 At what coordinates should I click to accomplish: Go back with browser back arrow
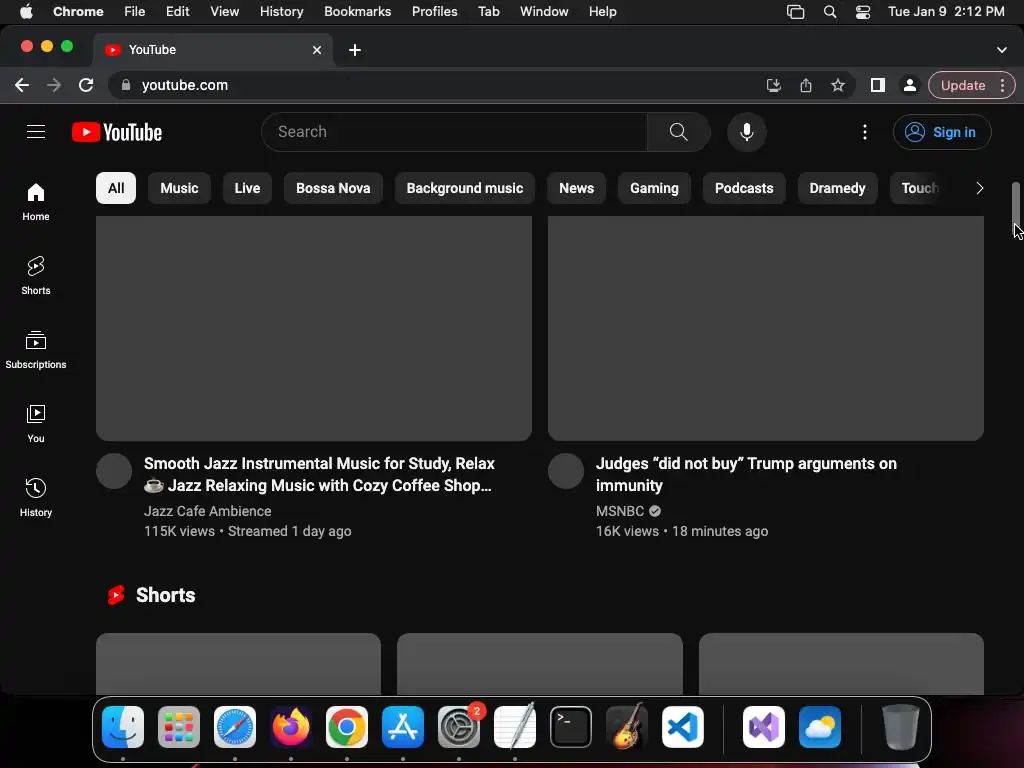[x=22, y=85]
